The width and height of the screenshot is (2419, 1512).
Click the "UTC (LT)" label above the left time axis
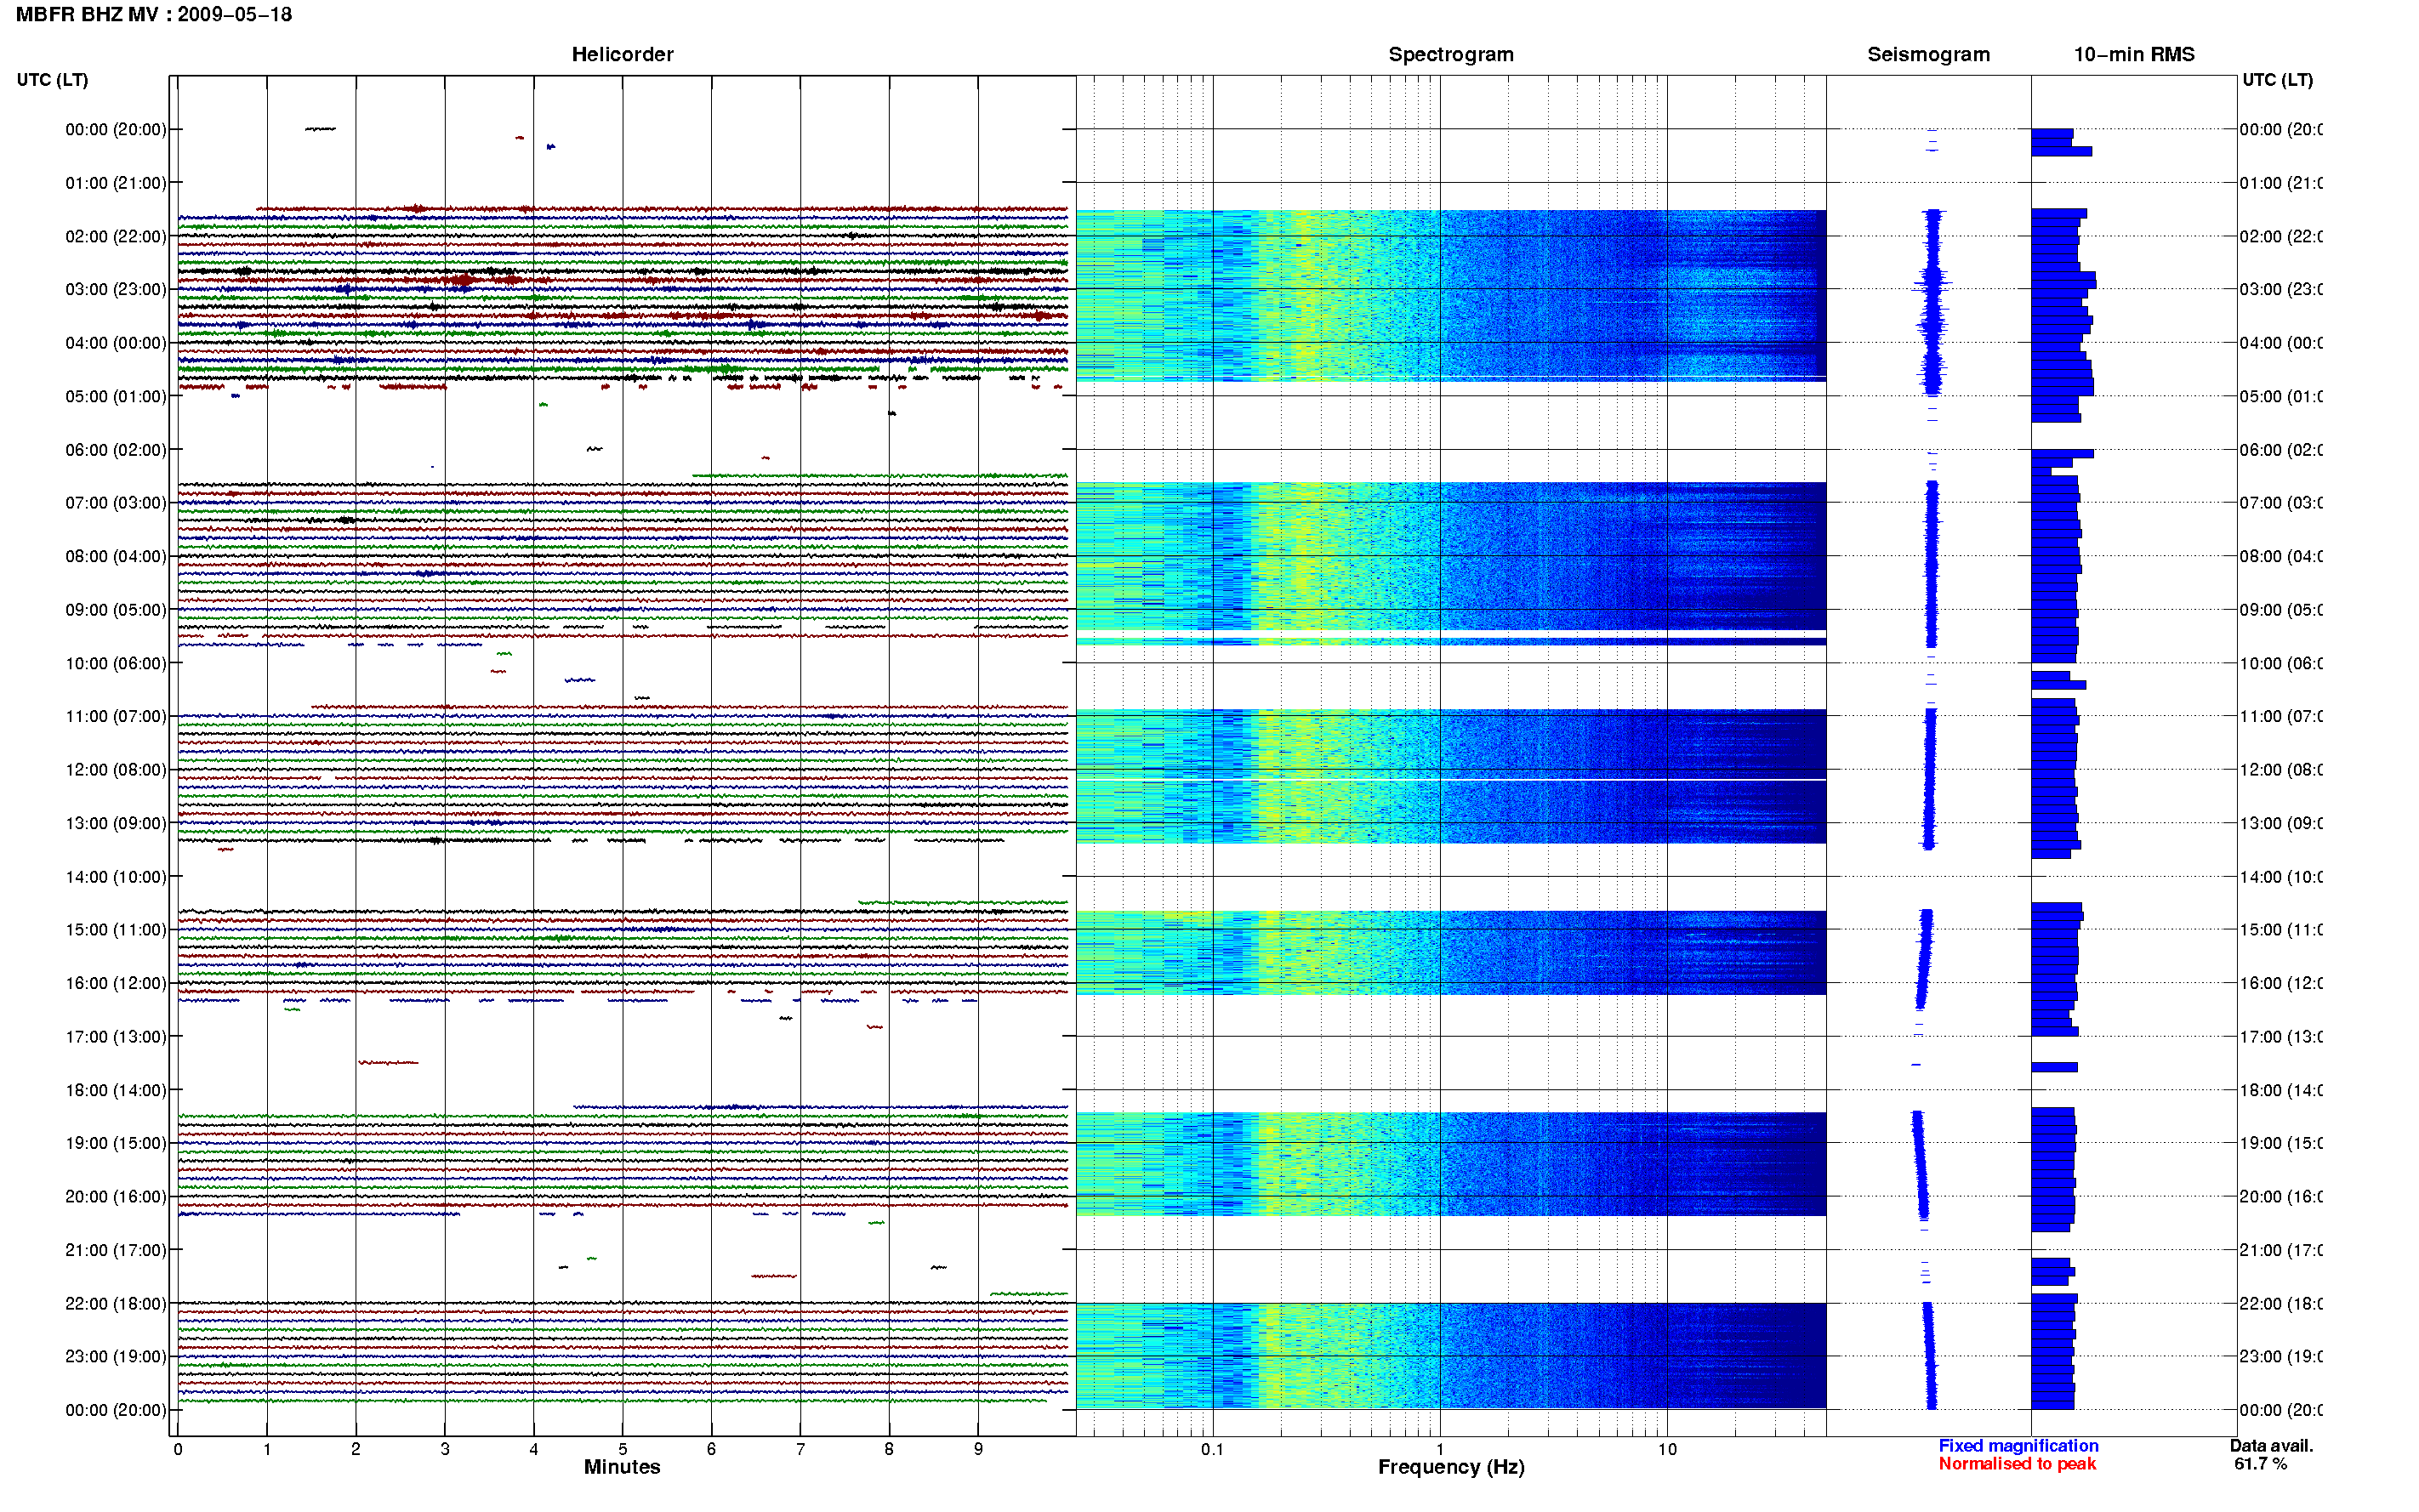[52, 80]
